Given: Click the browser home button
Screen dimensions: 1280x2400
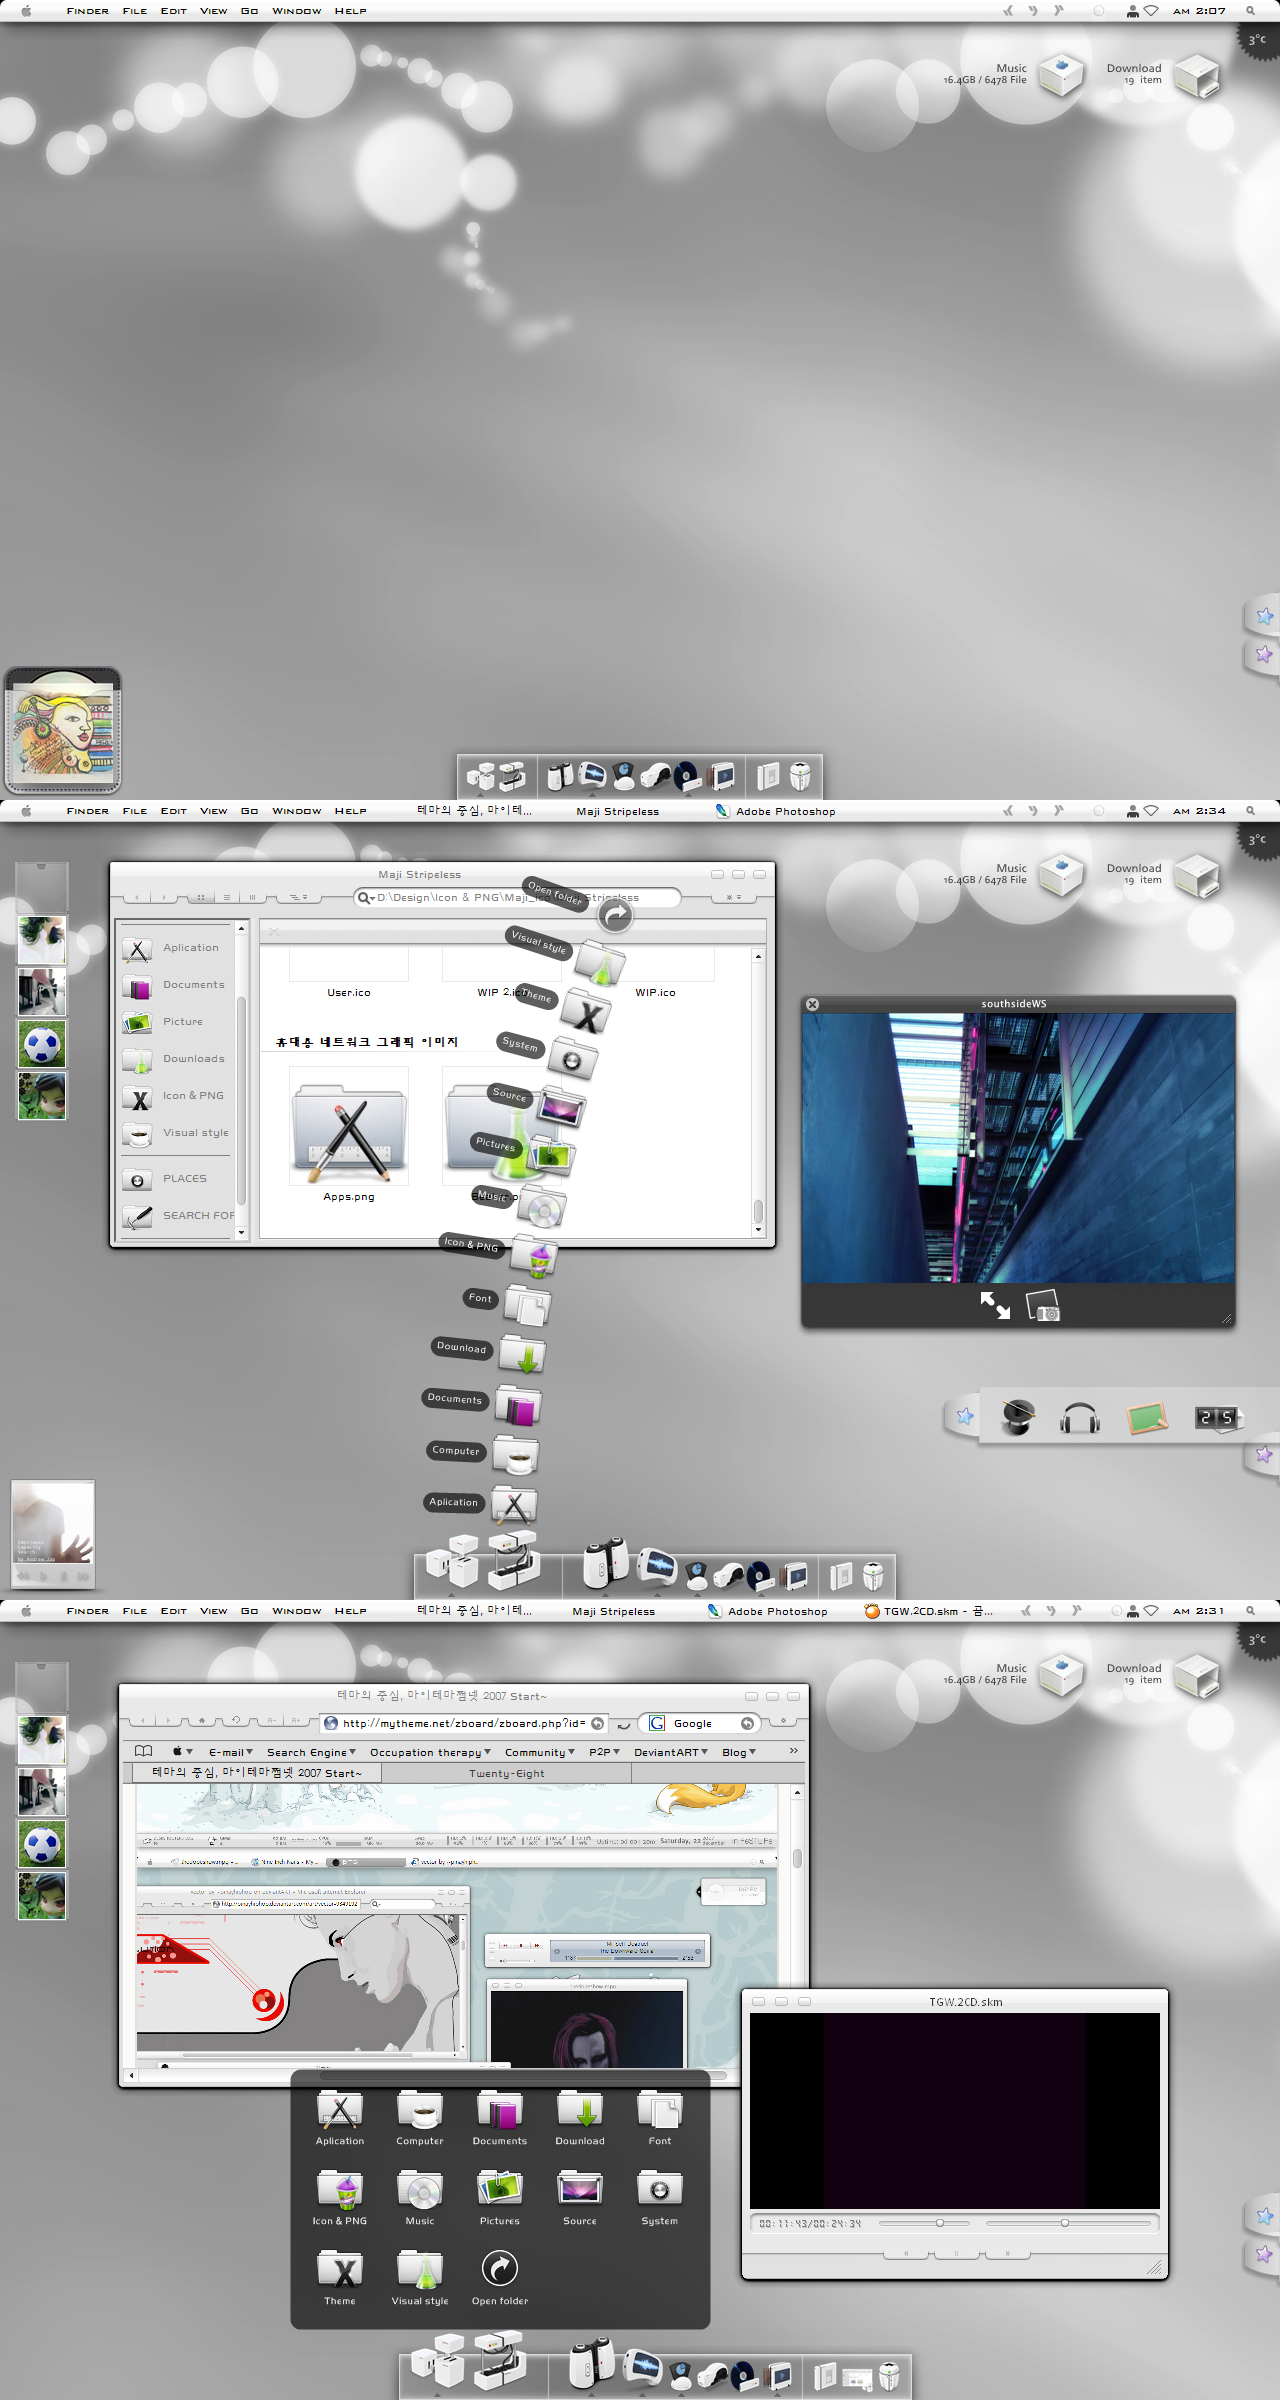Looking at the screenshot, I should [203, 1721].
